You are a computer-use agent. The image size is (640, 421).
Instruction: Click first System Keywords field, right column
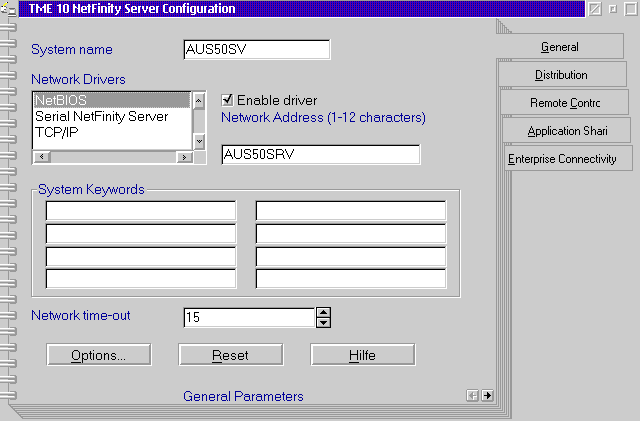pos(351,211)
